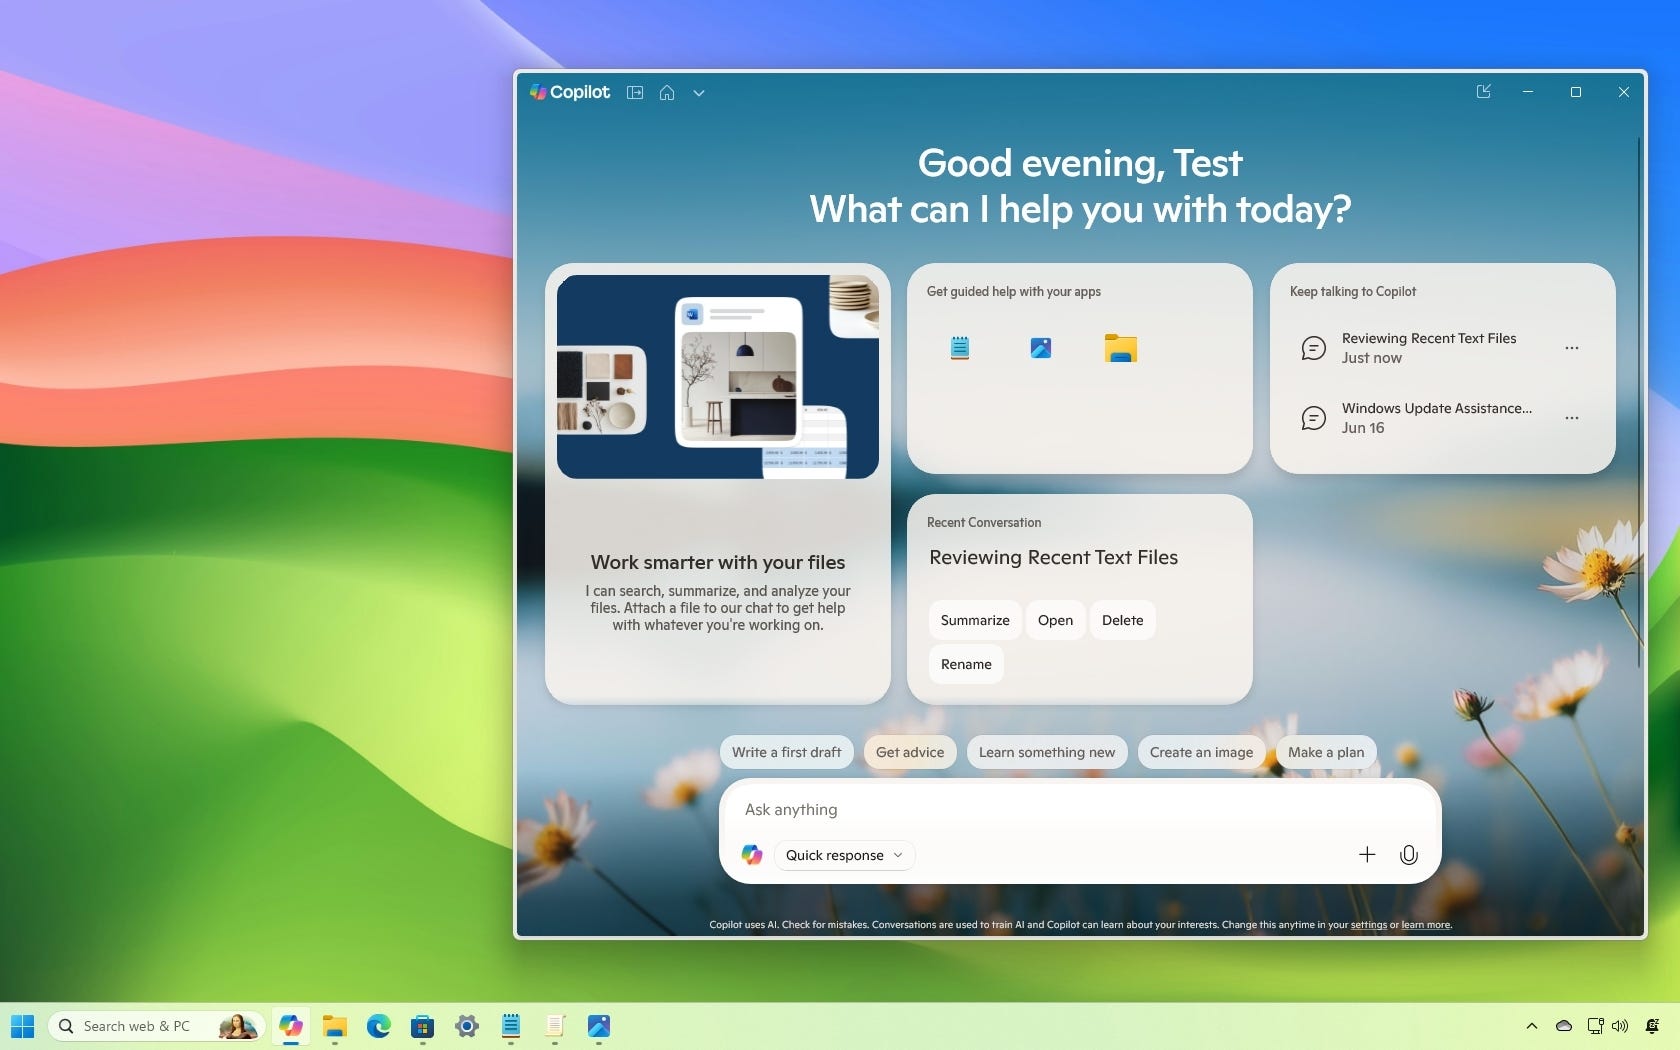The height and width of the screenshot is (1050, 1680).
Task: Open Photos app from the taskbar
Action: tap(599, 1026)
